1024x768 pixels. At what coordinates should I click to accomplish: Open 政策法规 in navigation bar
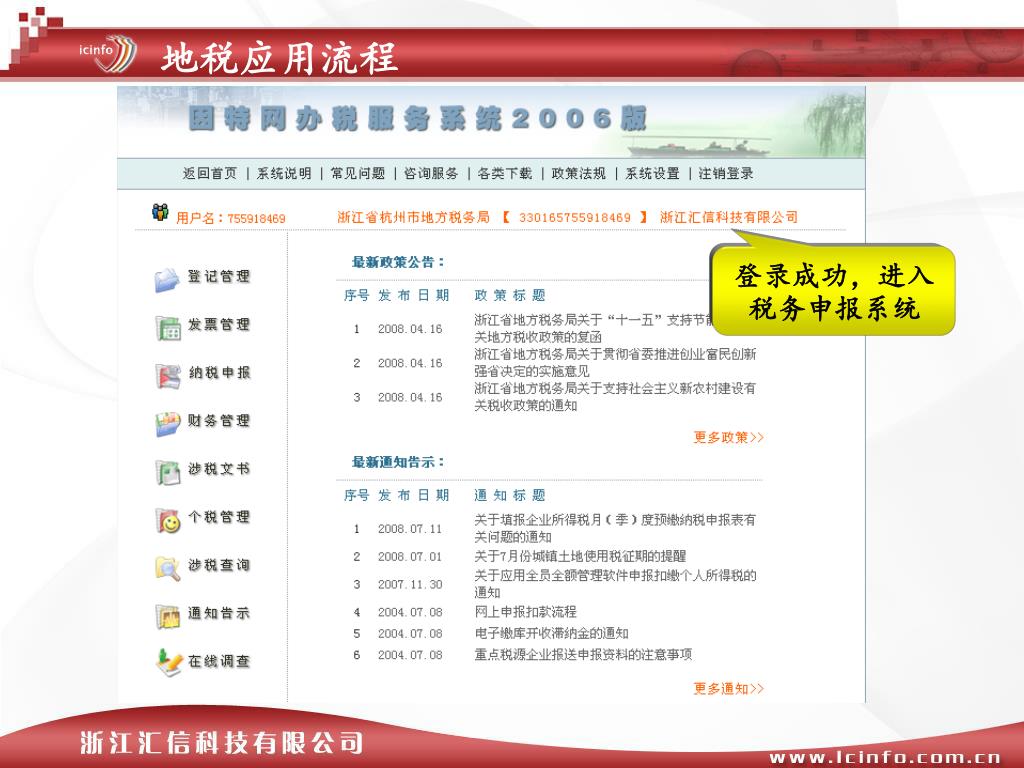pos(579,173)
